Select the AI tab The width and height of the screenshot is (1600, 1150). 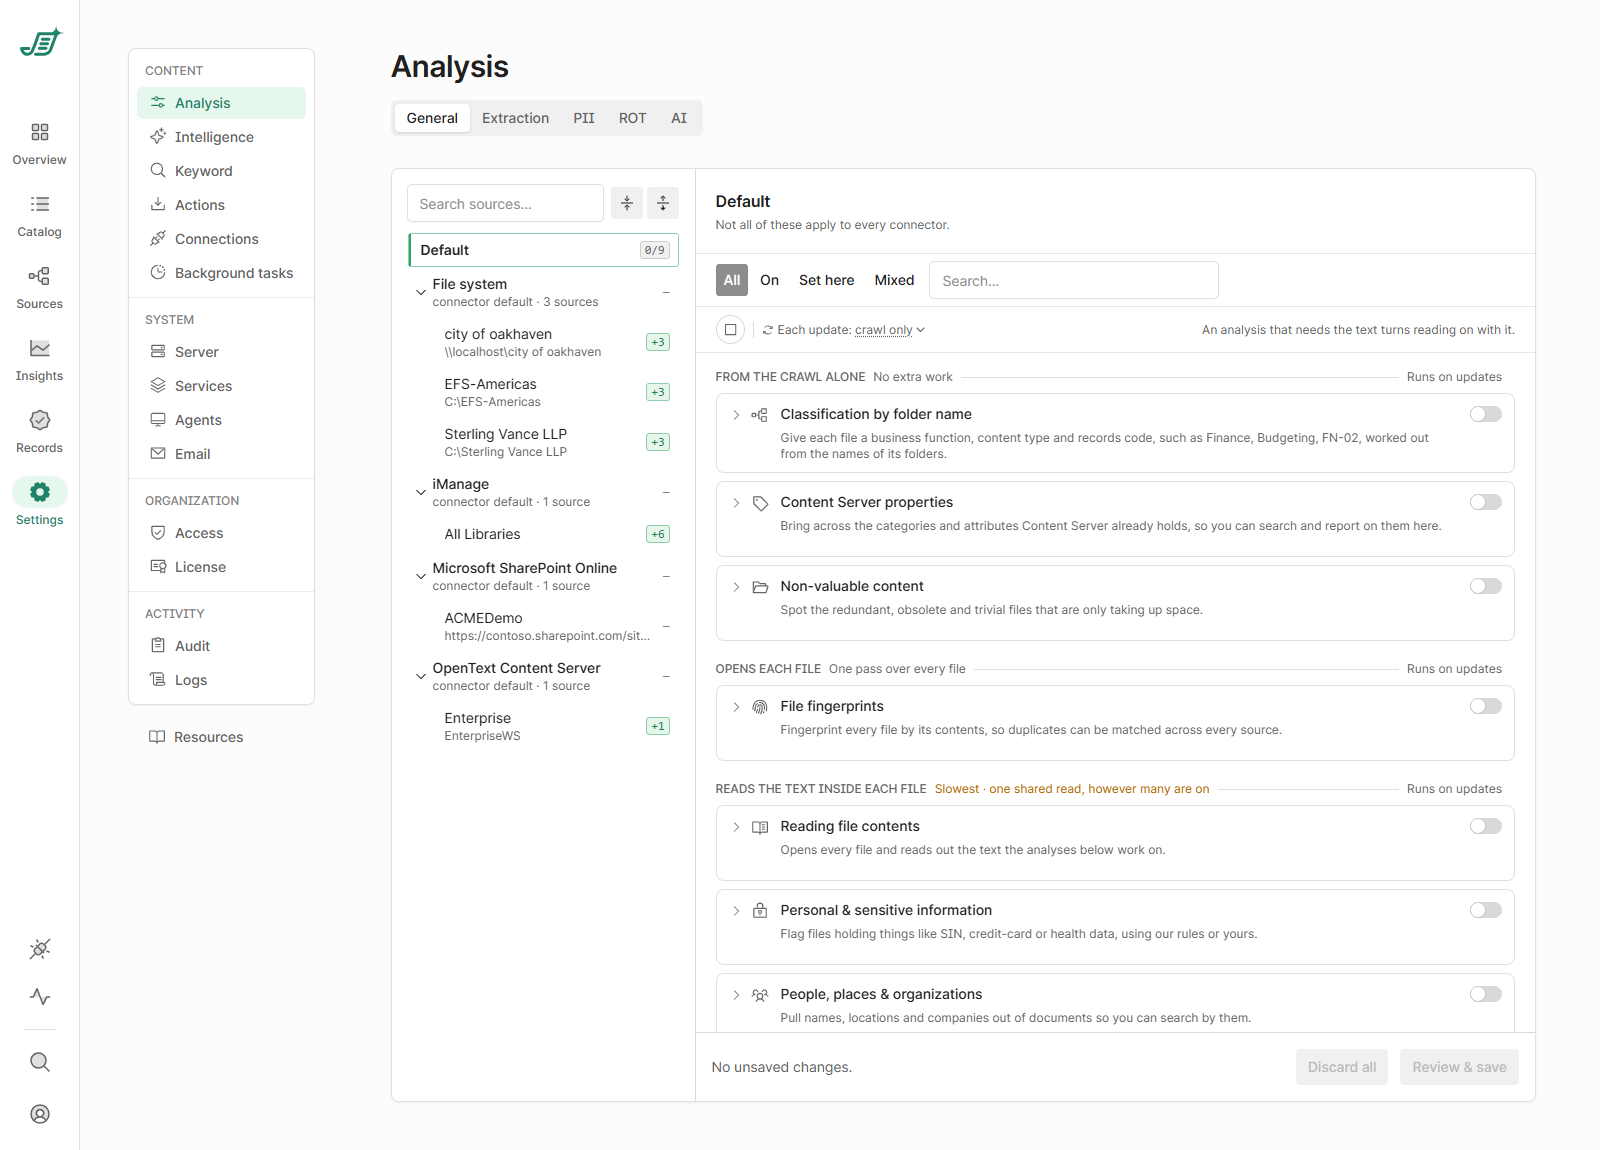point(679,118)
